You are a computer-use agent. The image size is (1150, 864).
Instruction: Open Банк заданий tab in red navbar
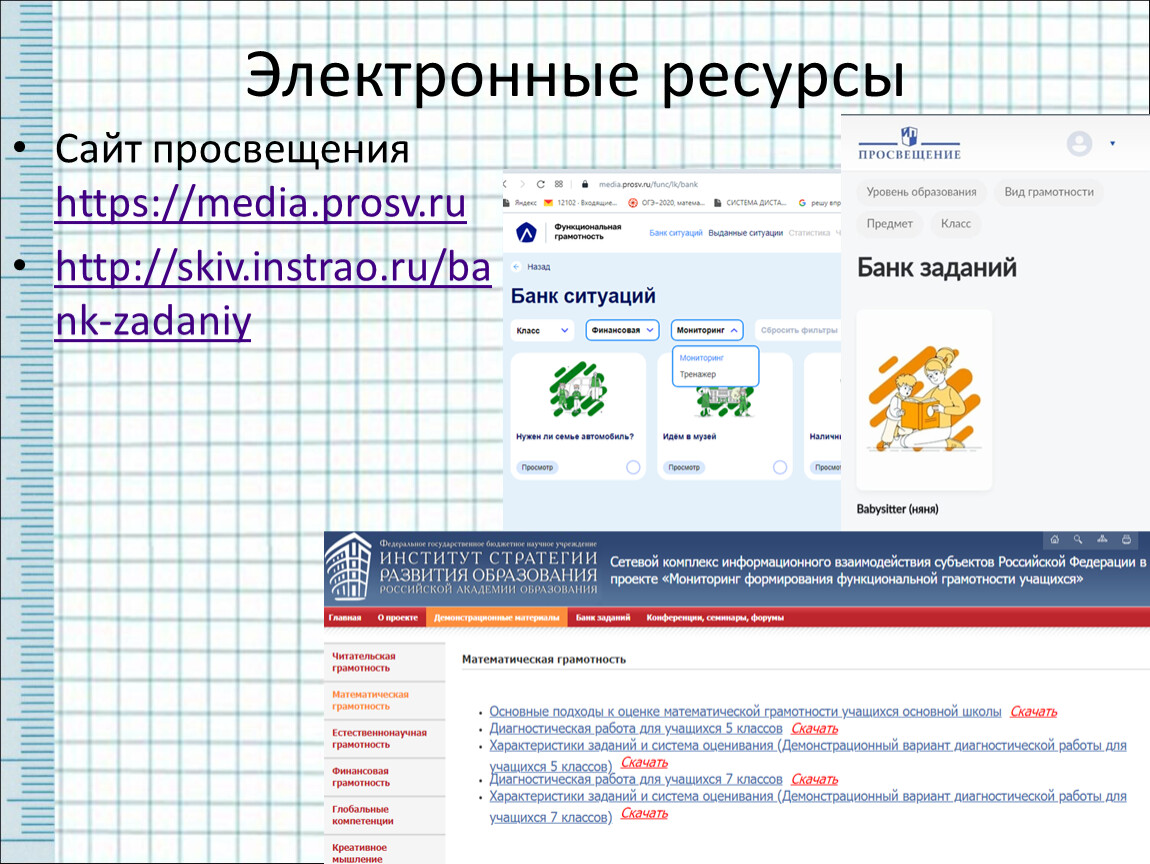tap(603, 618)
